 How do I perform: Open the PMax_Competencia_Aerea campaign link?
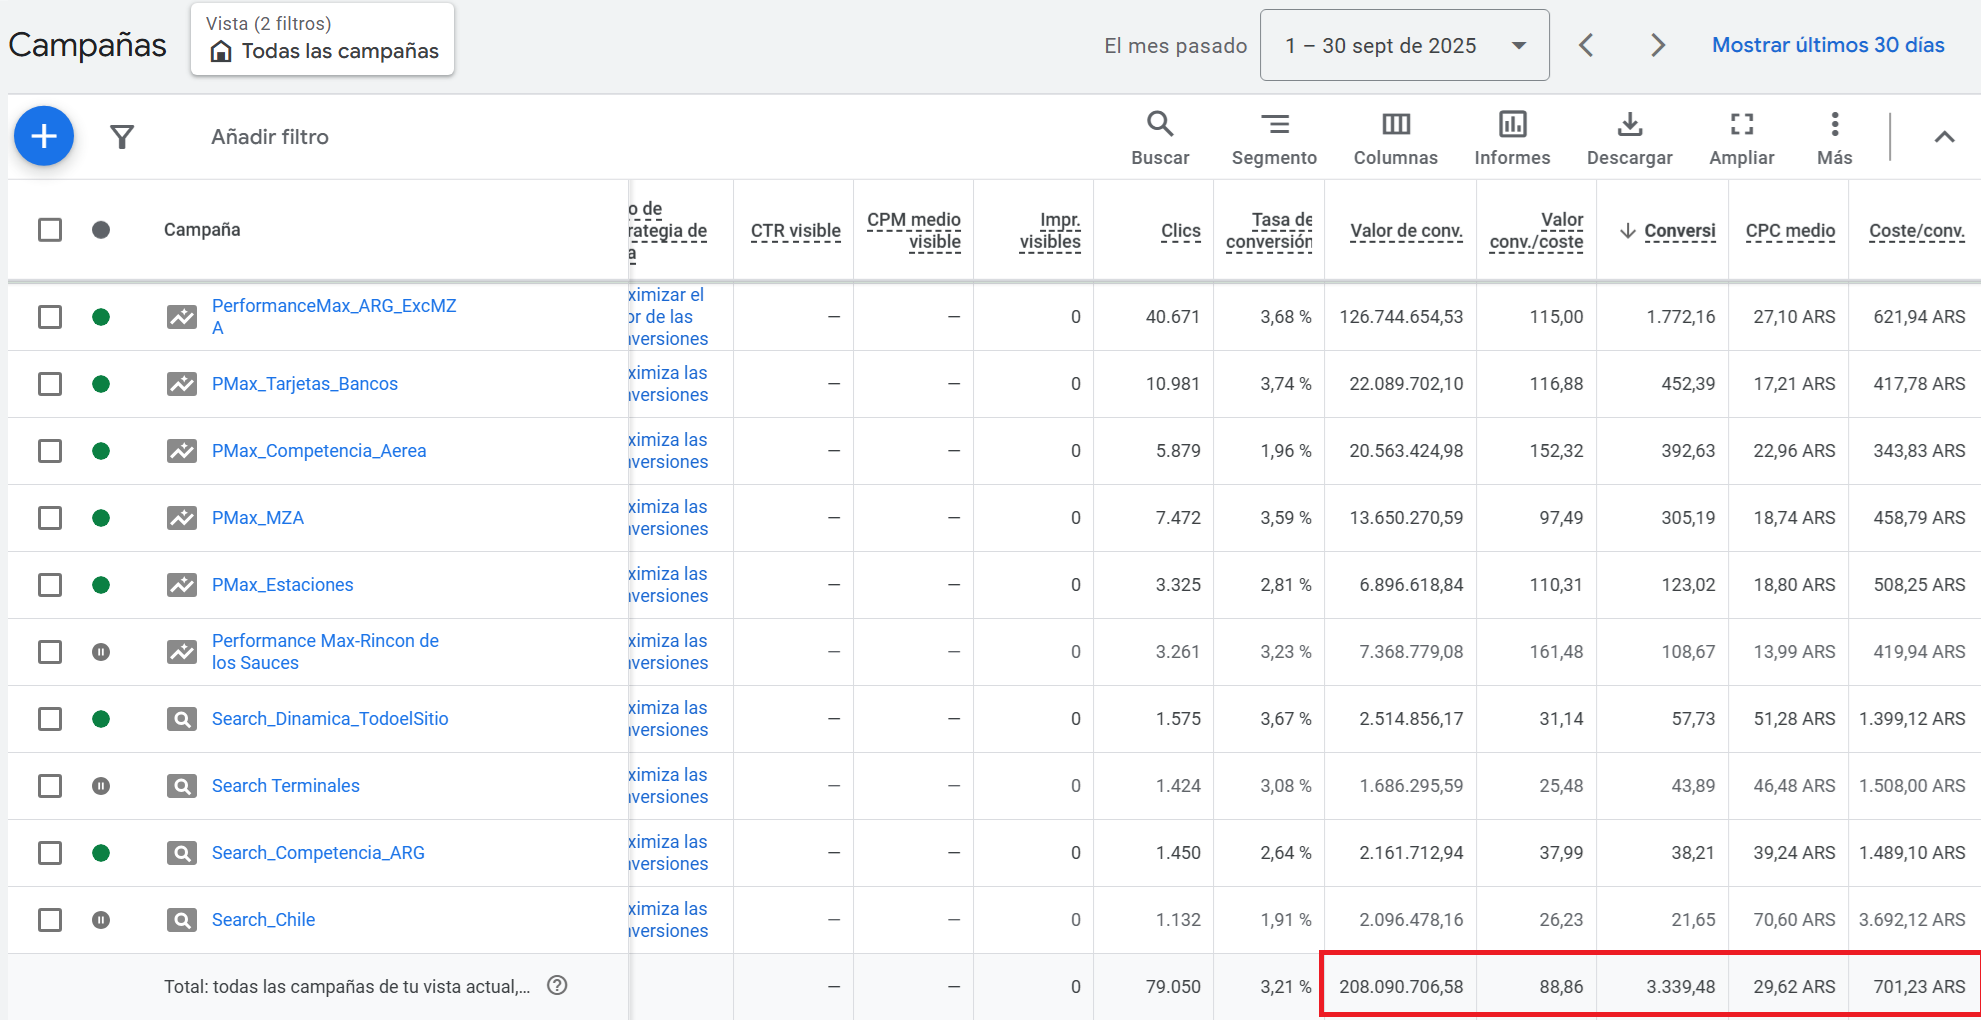[319, 451]
